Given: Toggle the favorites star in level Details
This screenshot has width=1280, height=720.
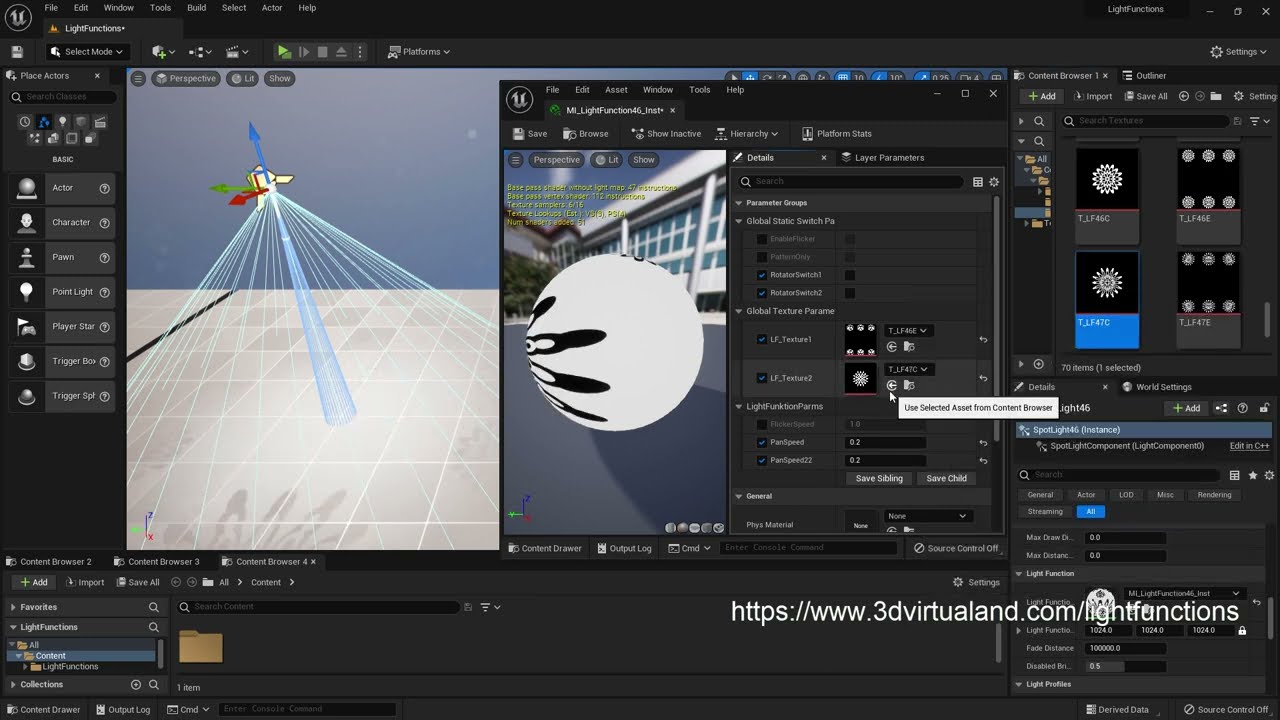Looking at the screenshot, I should [1253, 475].
